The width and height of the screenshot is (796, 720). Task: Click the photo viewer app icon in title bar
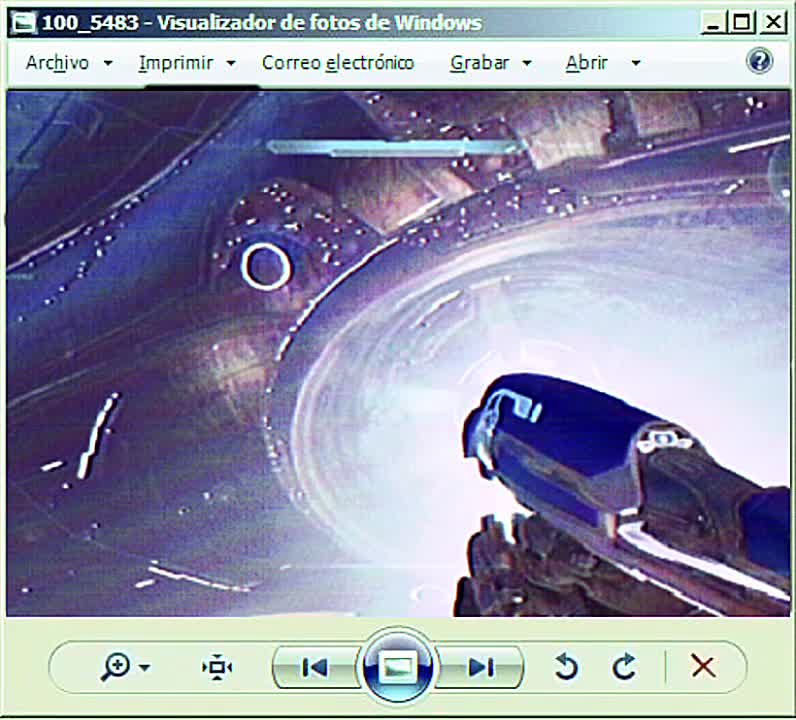click(x=24, y=22)
